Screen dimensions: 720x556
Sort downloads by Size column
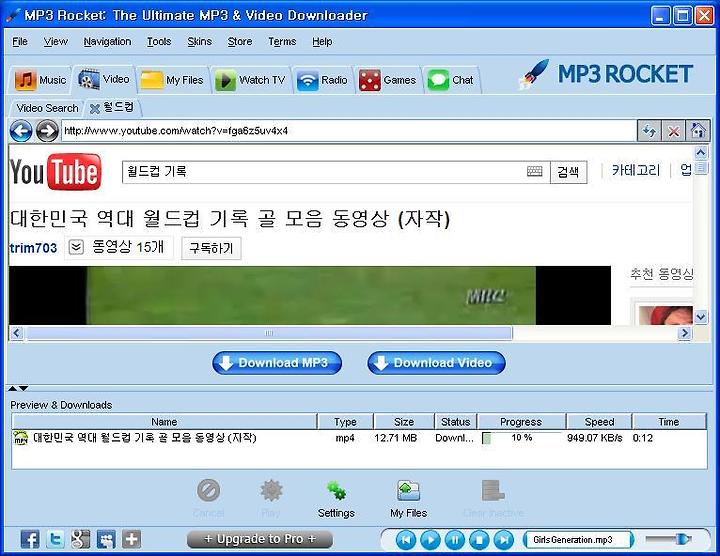click(x=404, y=422)
